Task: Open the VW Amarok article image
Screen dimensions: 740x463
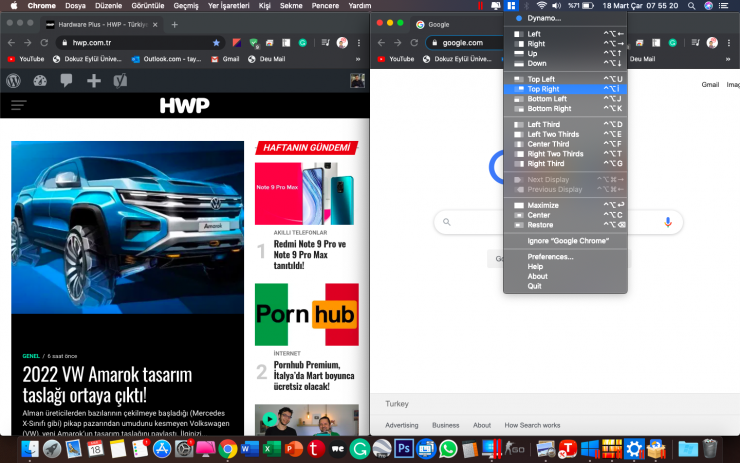Action: [x=127, y=227]
